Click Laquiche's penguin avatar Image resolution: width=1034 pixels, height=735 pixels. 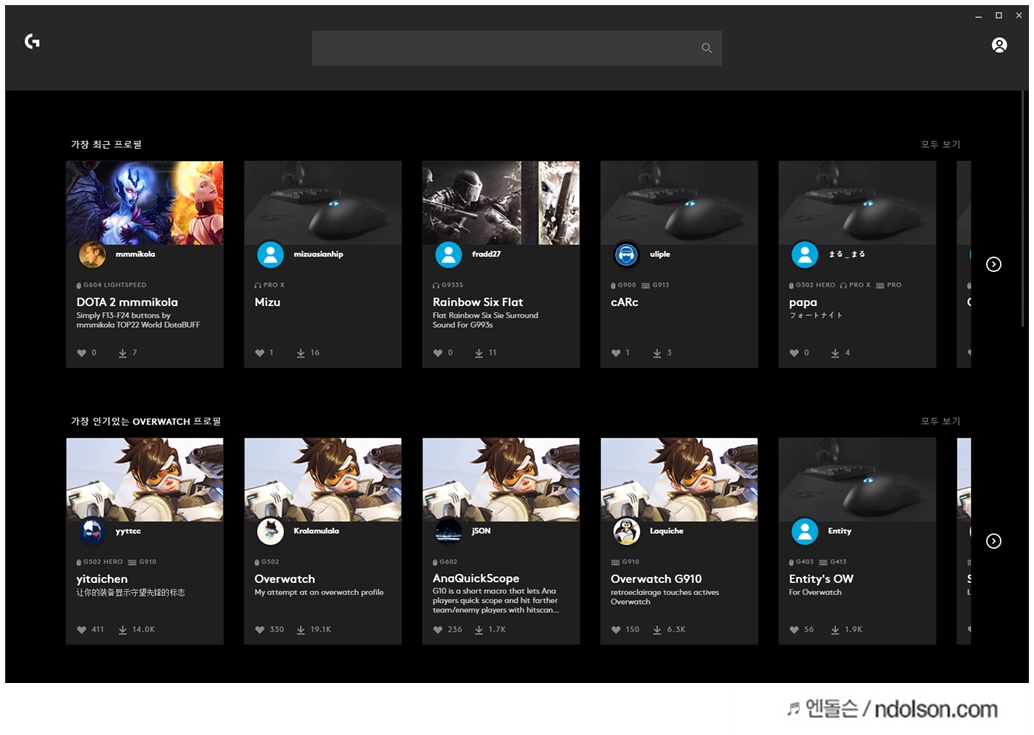626,531
